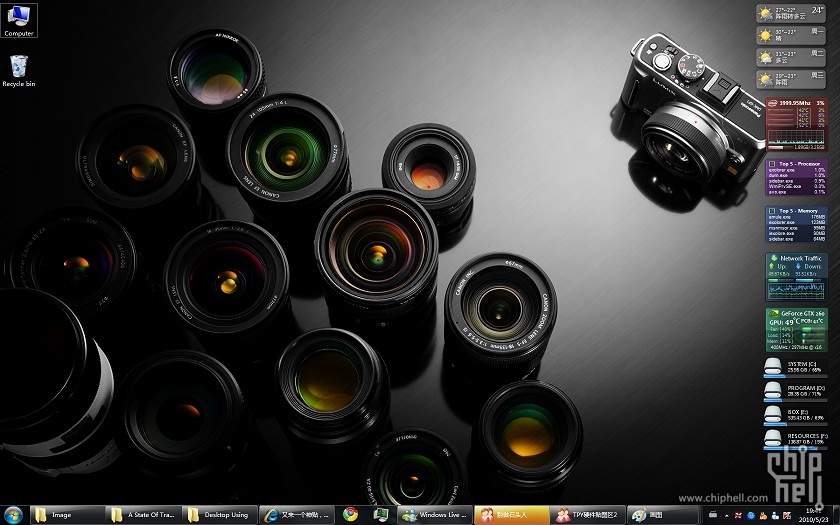Screen dimensions: 840x525
Task: Switch to Desktop Using folder taskbar button
Action: point(220,515)
